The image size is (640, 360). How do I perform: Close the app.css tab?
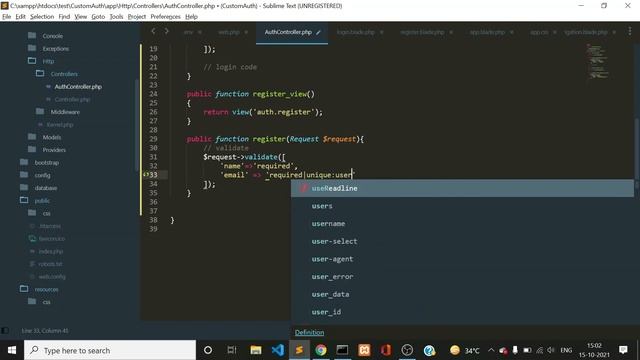554,32
